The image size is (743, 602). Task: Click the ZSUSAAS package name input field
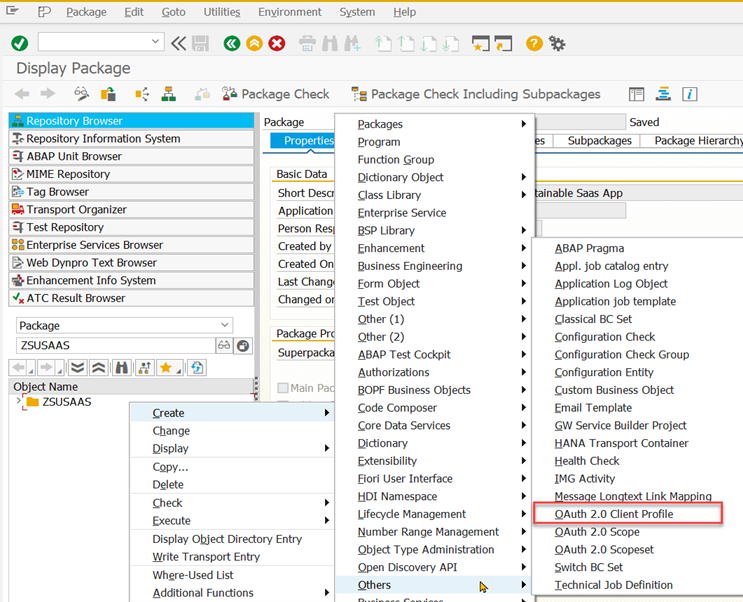click(116, 346)
